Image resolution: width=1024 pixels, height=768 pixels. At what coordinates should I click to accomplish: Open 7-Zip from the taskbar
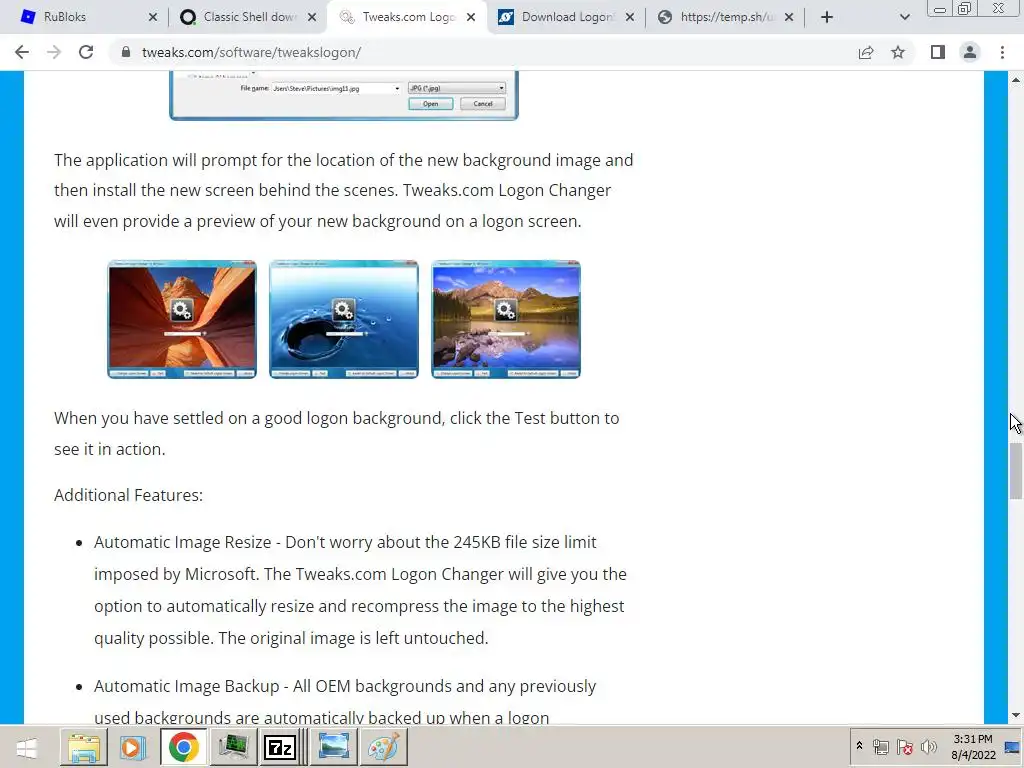[x=280, y=747]
